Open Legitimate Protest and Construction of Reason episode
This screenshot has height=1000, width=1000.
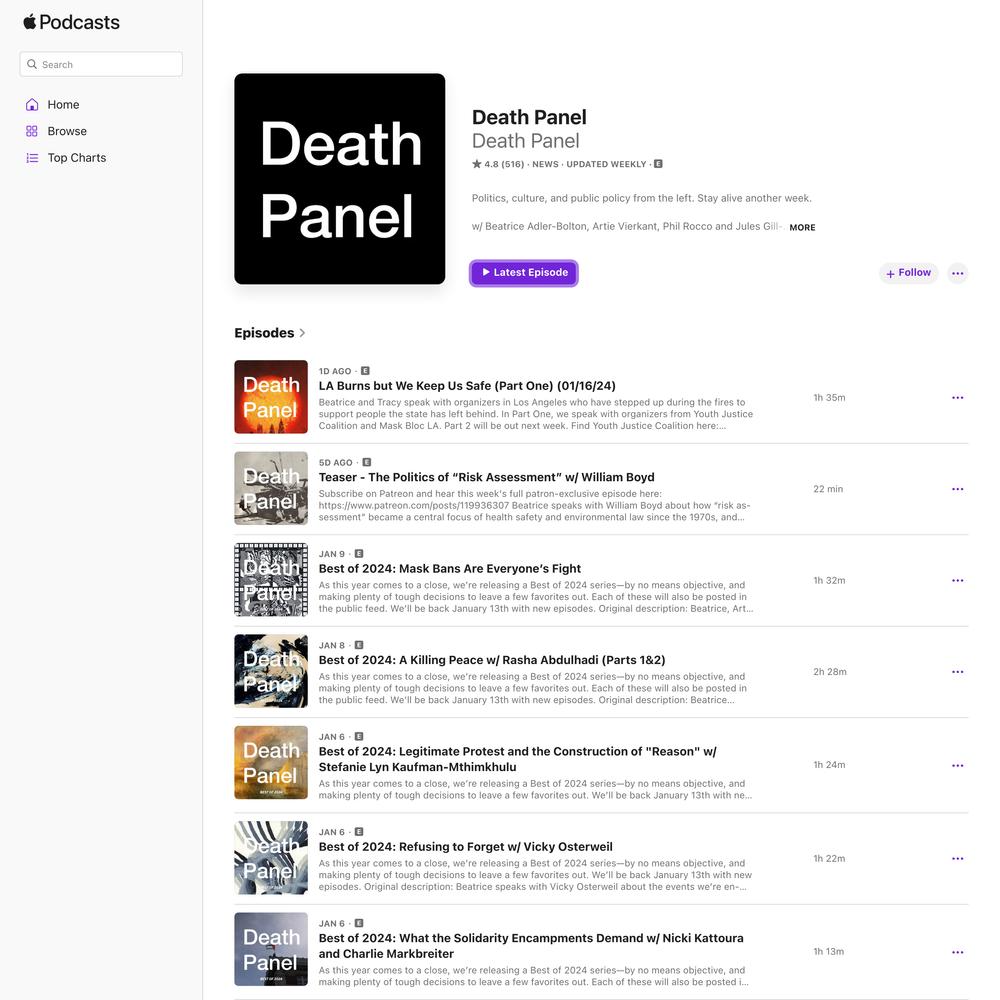(517, 759)
